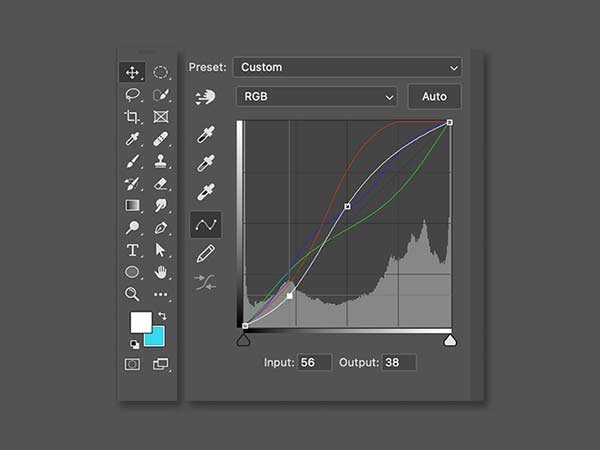This screenshot has width=600, height=450.
Task: Click the cyan background color swatch
Action: [157, 338]
